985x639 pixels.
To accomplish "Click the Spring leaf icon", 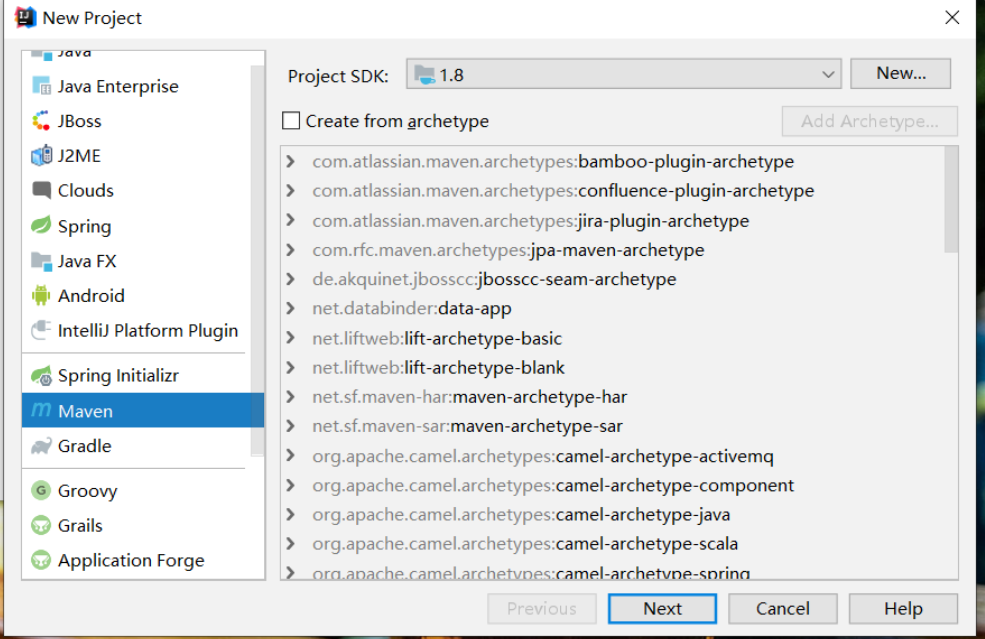I will (x=41, y=226).
